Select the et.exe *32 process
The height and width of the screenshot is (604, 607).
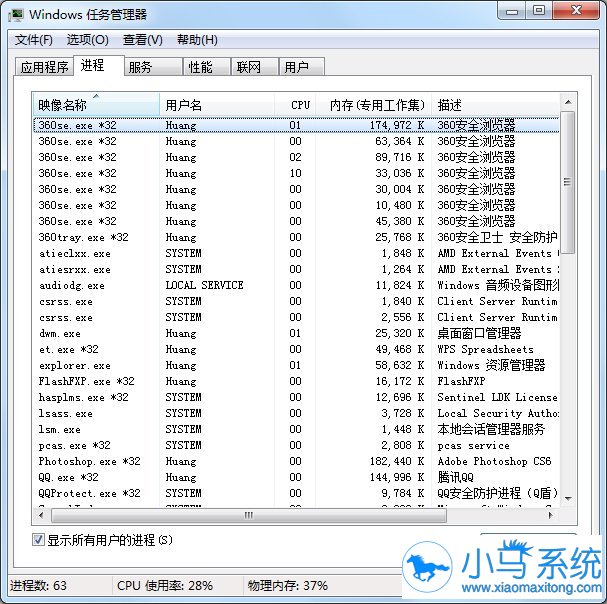click(296, 349)
